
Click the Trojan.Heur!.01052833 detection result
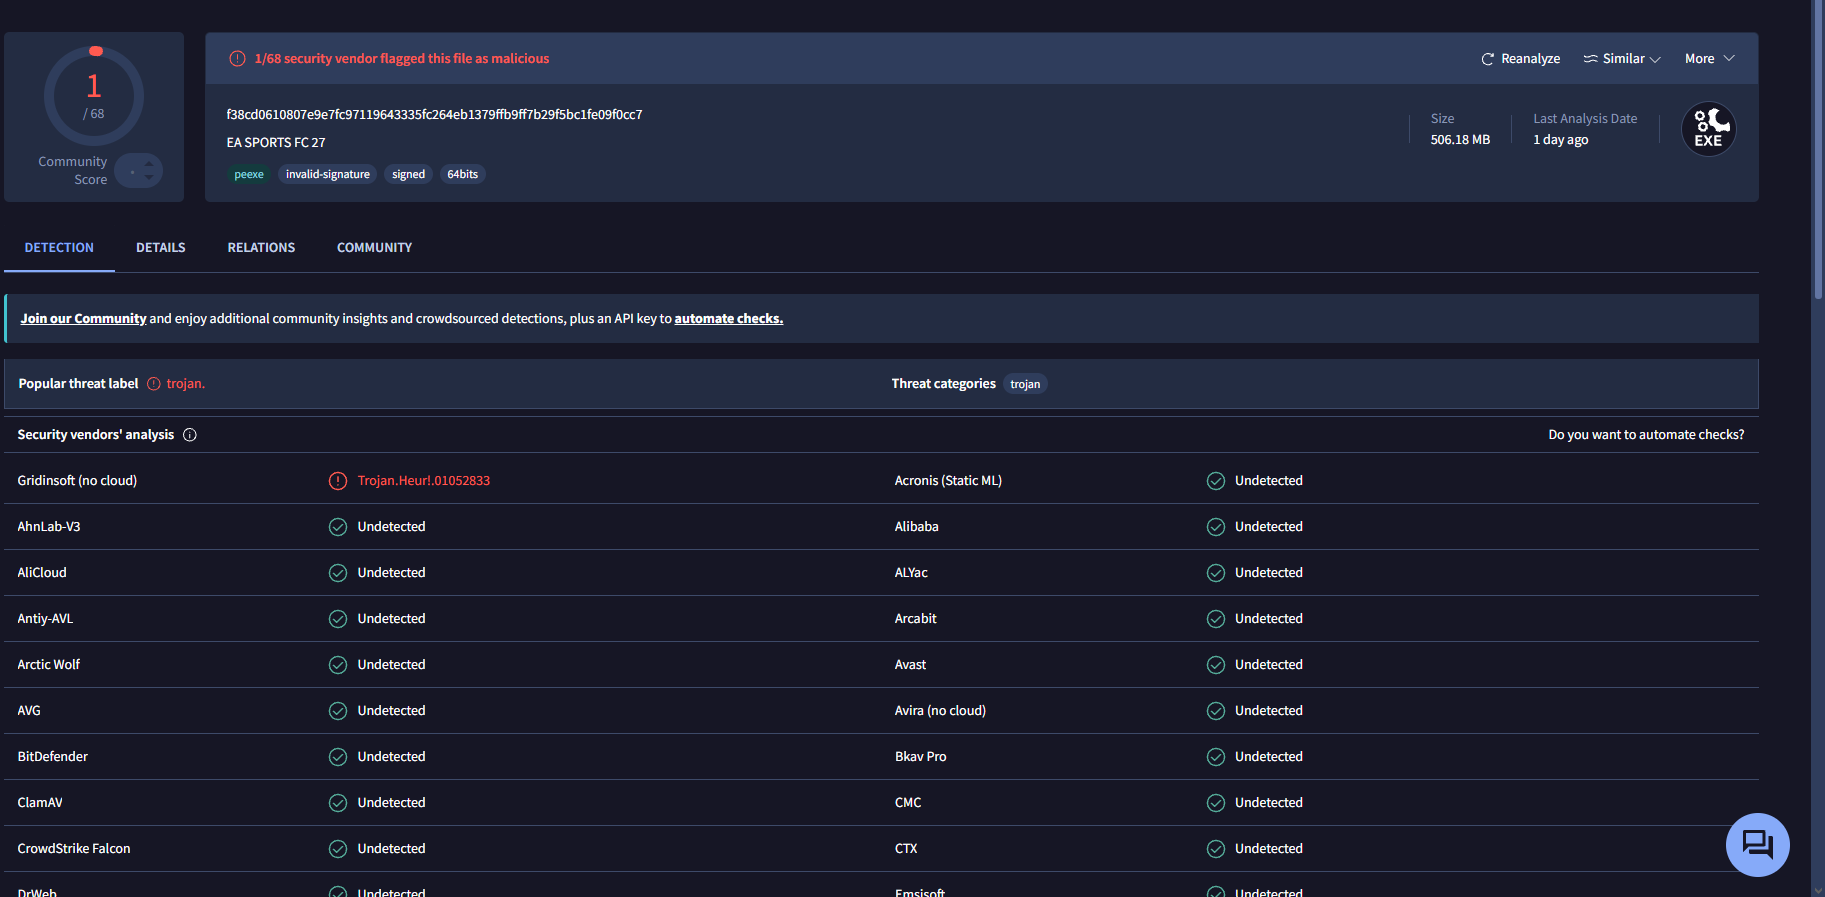(424, 481)
